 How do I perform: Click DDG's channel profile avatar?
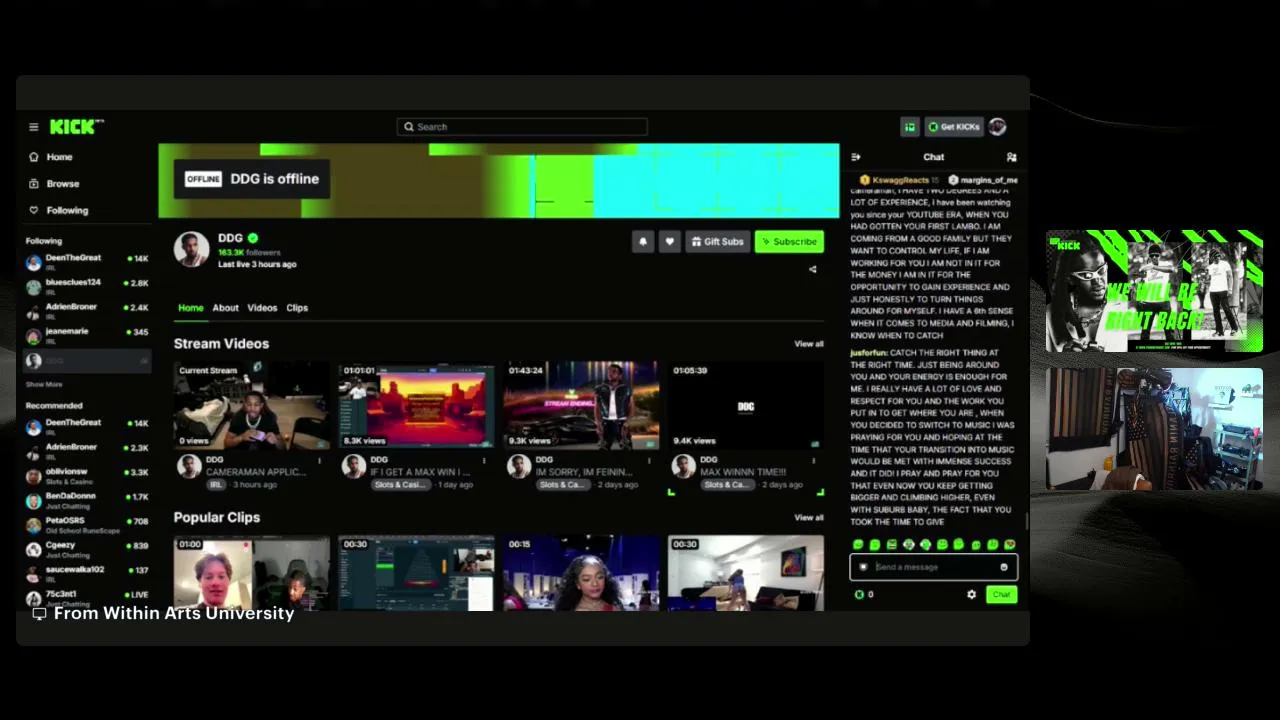click(191, 249)
